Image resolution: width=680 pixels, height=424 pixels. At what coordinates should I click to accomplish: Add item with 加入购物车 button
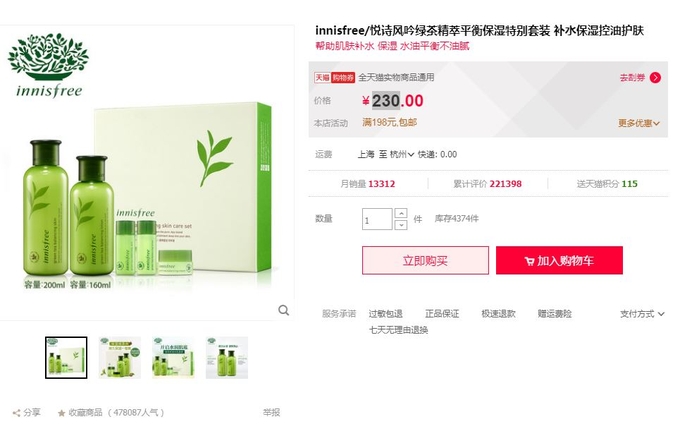[x=559, y=261]
